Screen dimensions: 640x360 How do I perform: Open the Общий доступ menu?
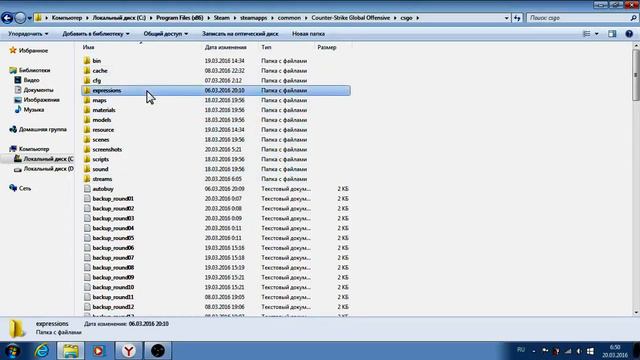point(166,34)
